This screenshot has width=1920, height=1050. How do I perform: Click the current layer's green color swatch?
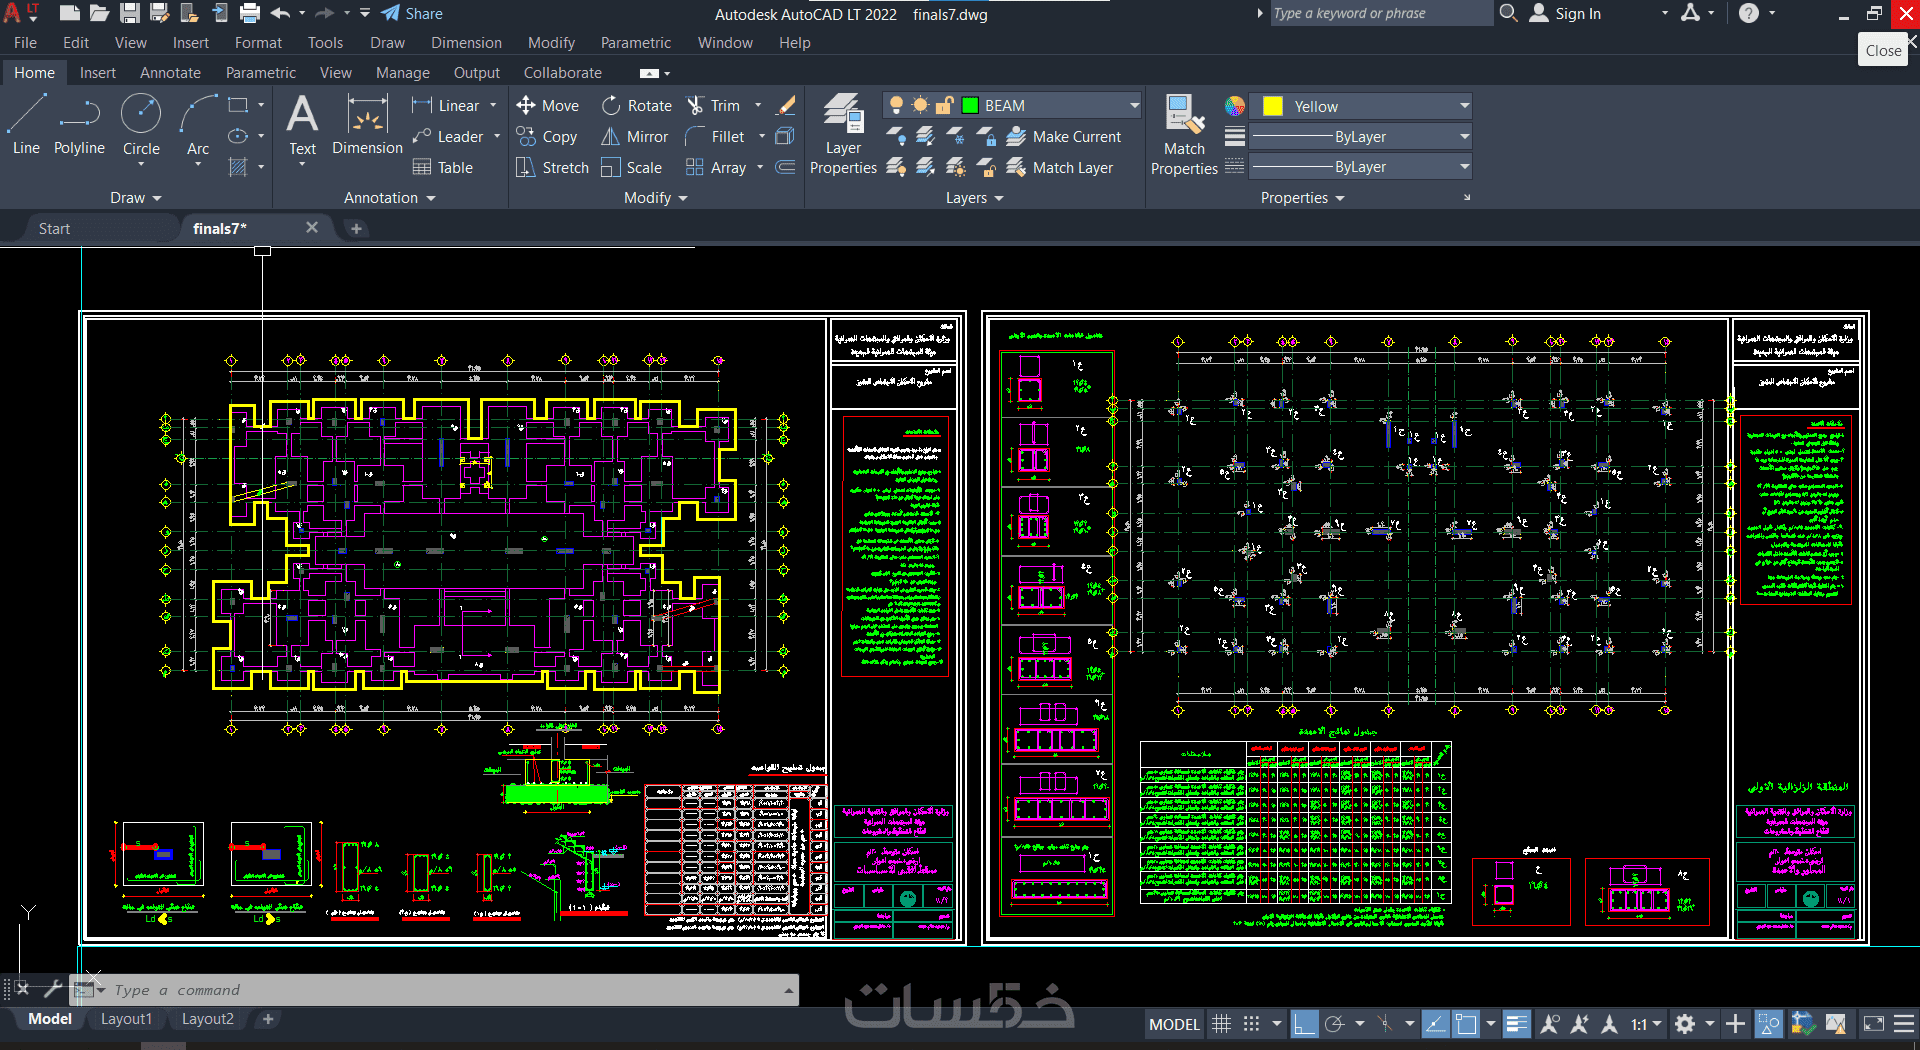[970, 106]
